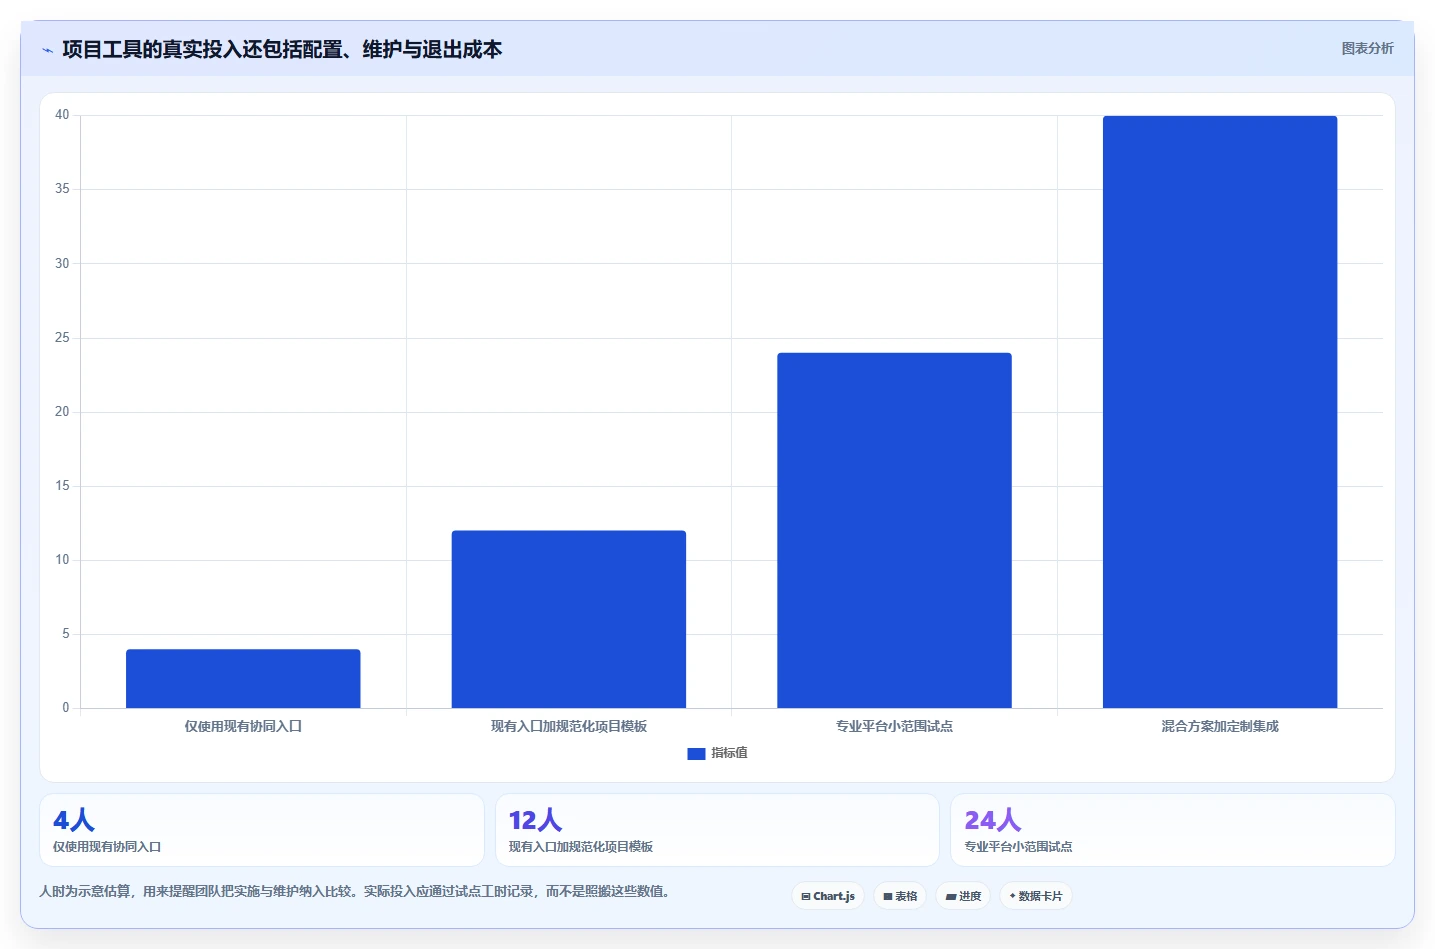Open the 24人 data card

(x=1173, y=830)
